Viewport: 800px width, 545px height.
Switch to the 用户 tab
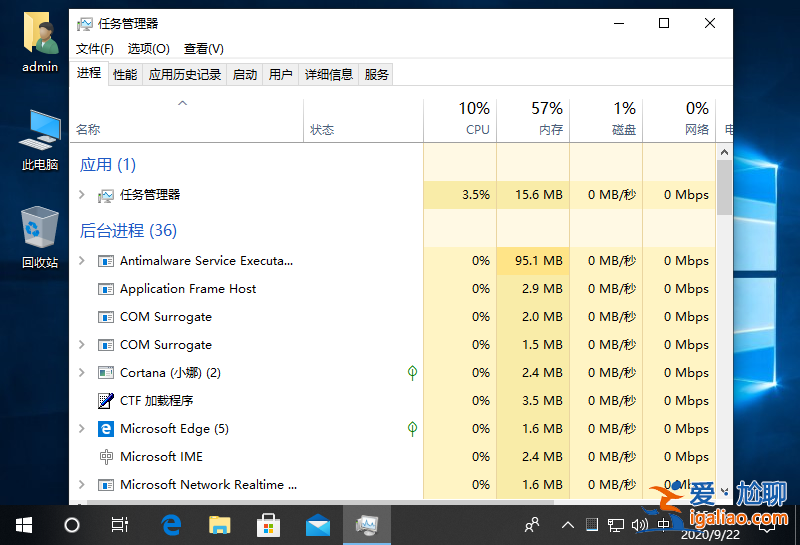coord(281,75)
